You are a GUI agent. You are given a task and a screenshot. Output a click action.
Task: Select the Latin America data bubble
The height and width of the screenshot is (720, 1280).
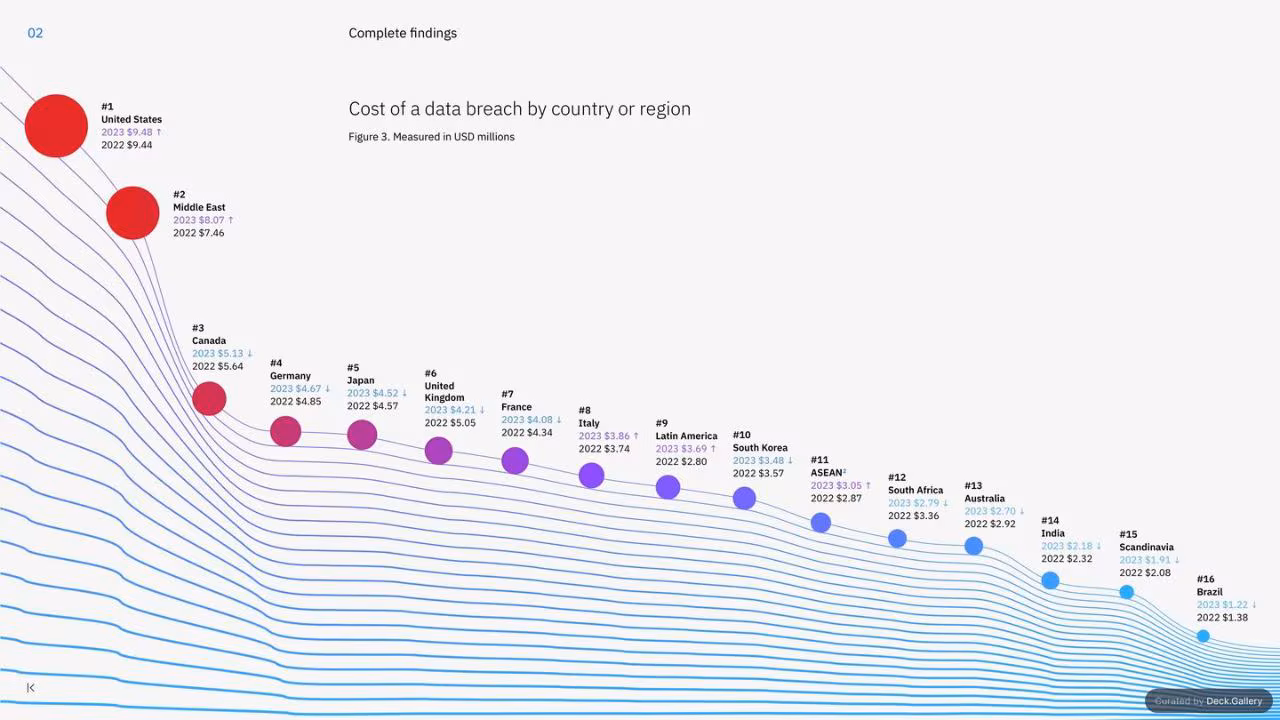click(668, 487)
